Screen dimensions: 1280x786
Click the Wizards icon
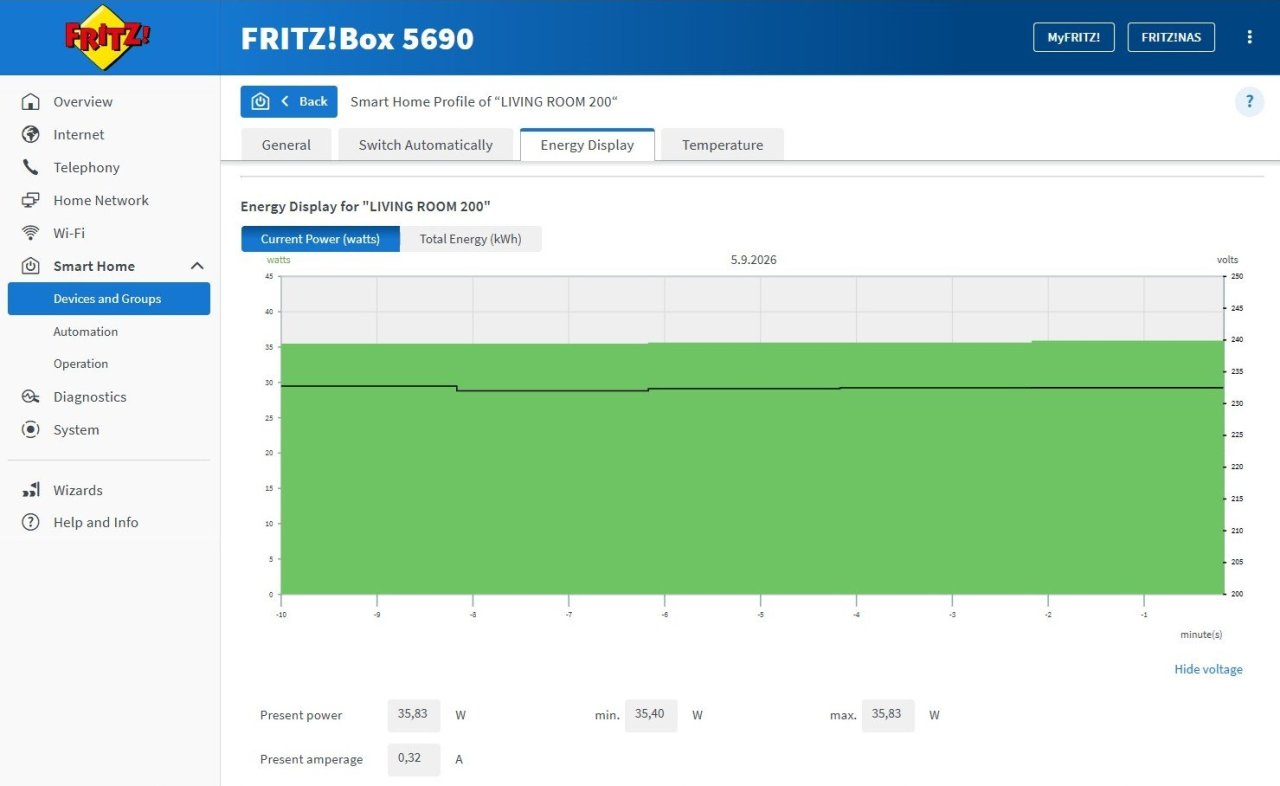31,490
